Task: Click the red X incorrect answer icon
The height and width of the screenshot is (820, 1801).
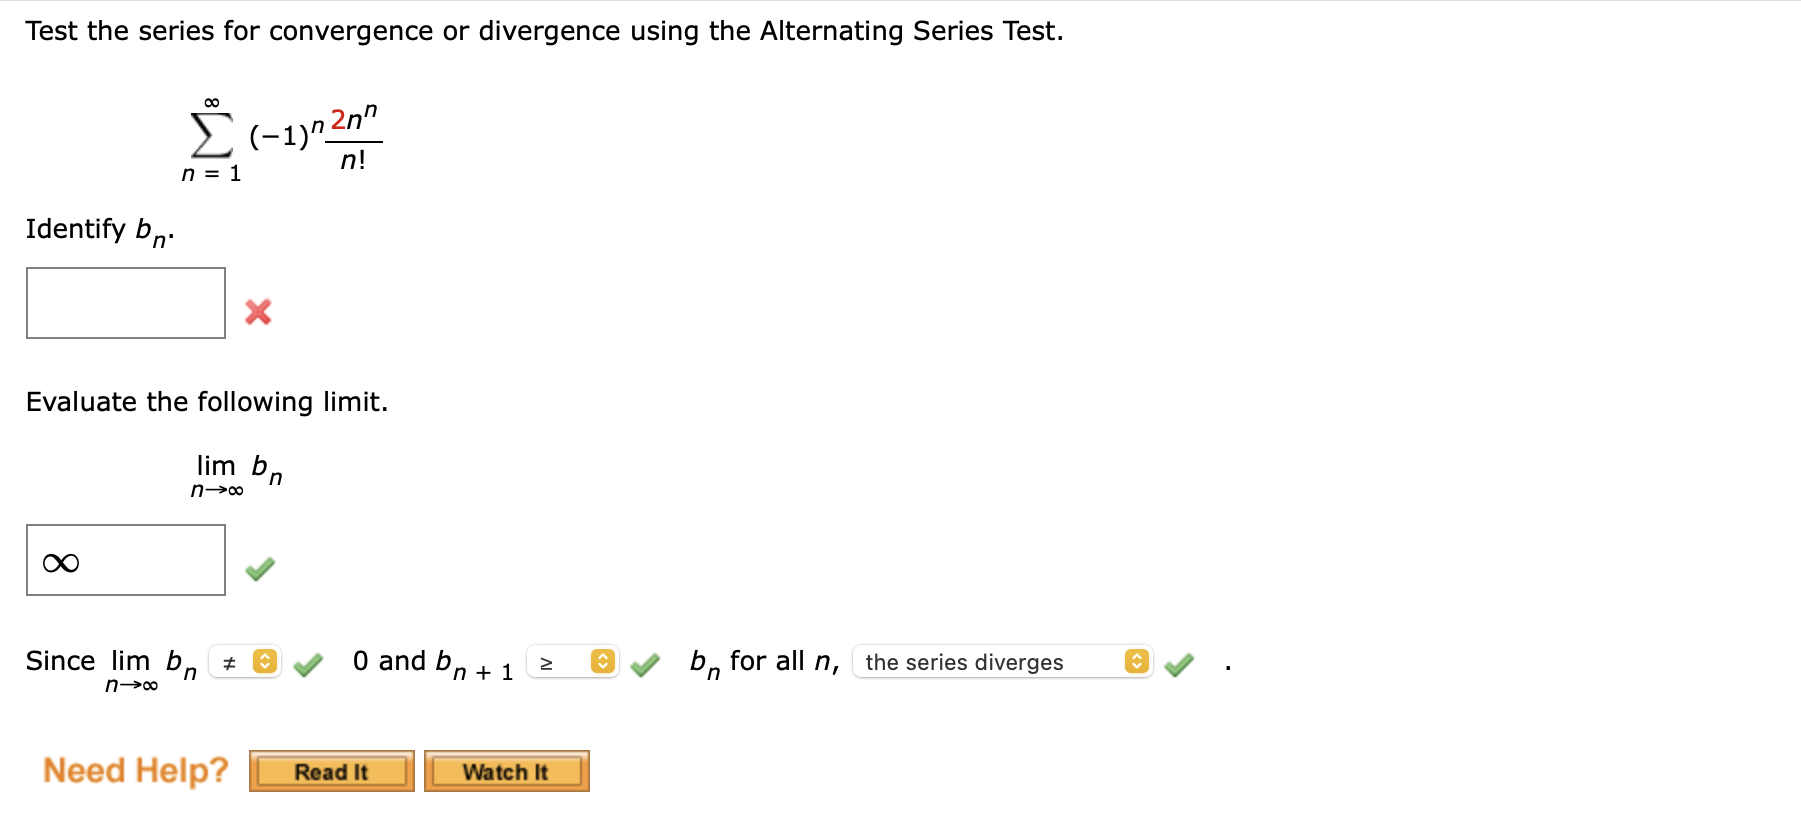Action: click(x=258, y=312)
